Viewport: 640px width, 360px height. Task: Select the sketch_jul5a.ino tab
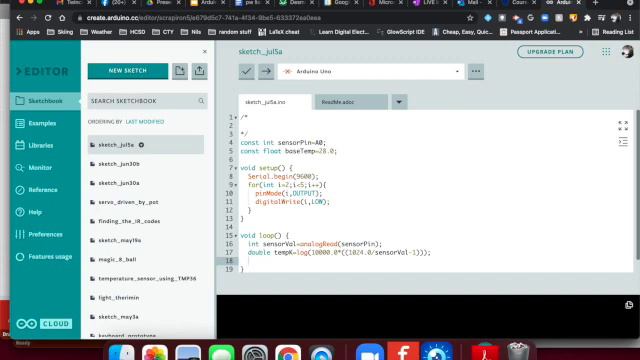pyautogui.click(x=275, y=102)
